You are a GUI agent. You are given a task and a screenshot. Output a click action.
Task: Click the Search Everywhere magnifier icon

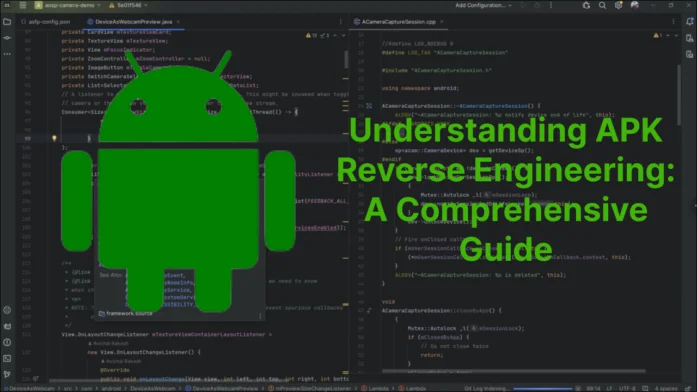[x=602, y=5]
